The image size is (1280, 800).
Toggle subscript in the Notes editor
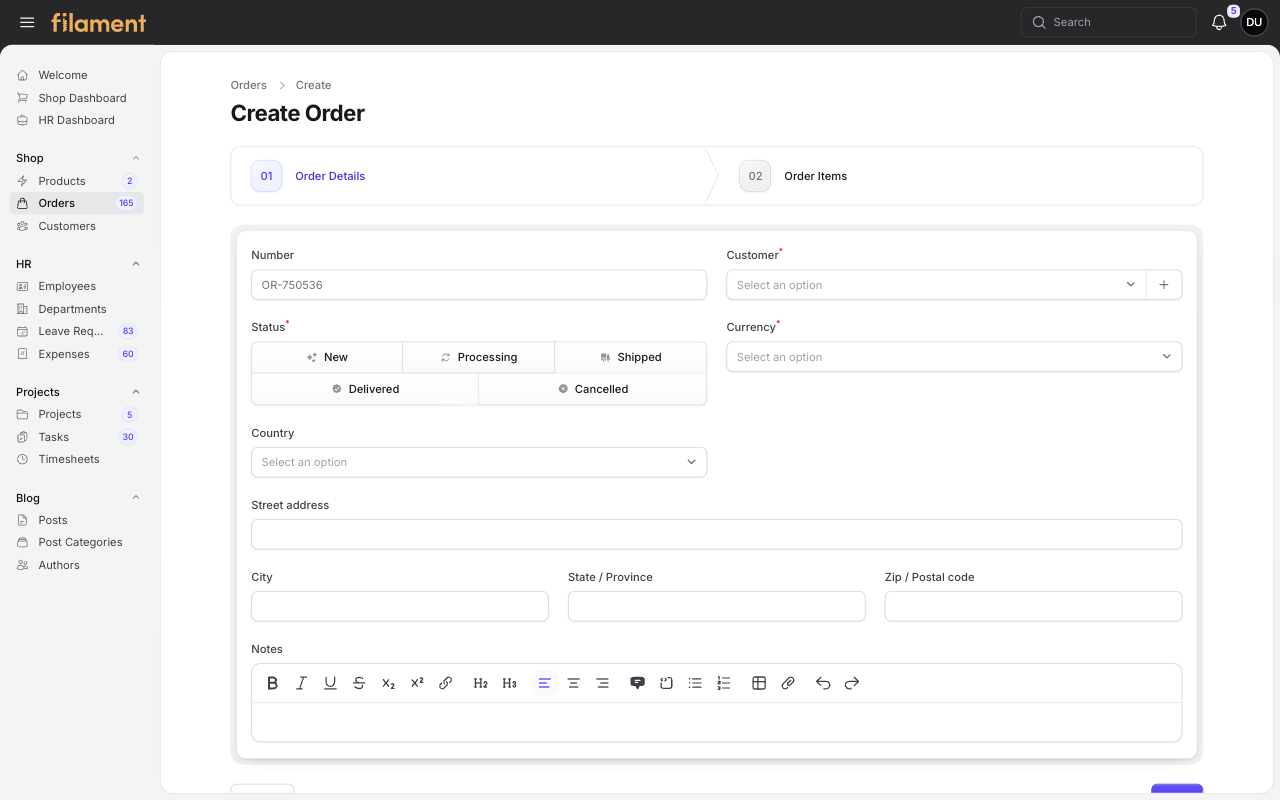click(388, 683)
